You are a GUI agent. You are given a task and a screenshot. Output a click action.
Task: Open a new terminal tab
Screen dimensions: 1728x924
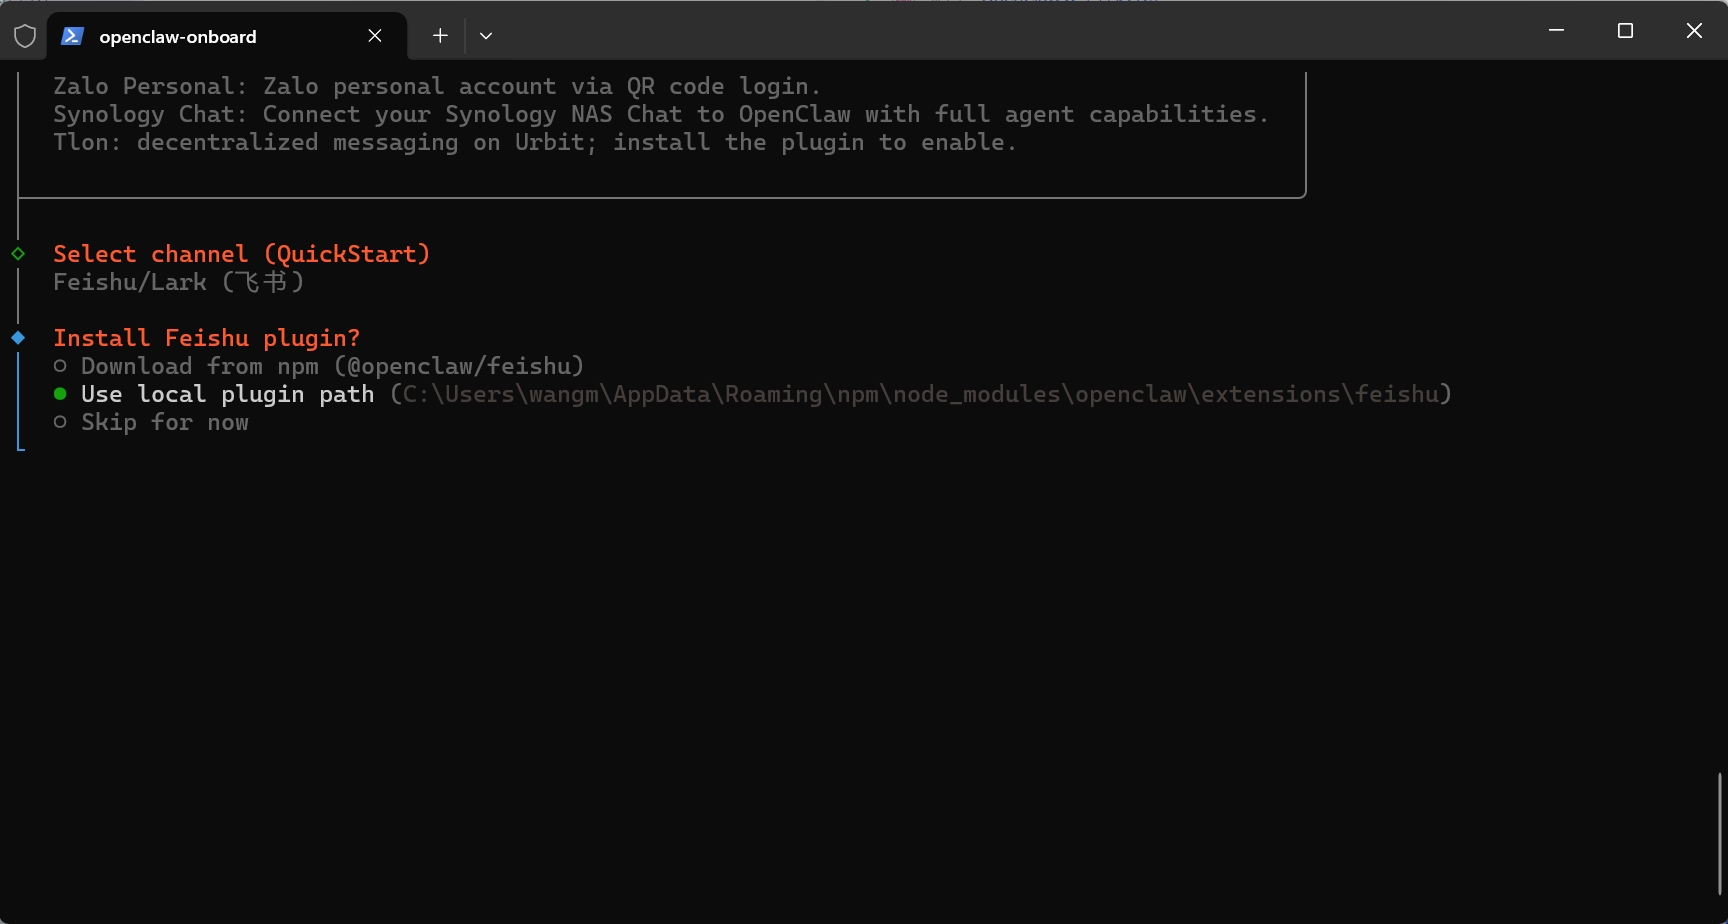coord(440,36)
